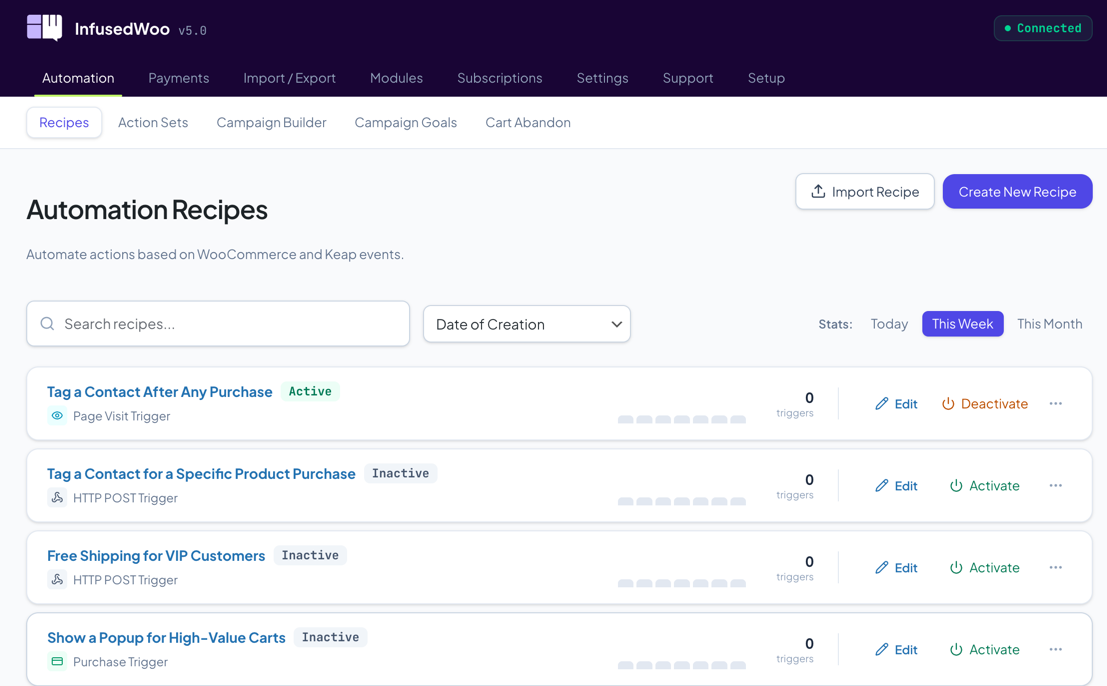Click the Connected status indicator

click(x=1043, y=28)
